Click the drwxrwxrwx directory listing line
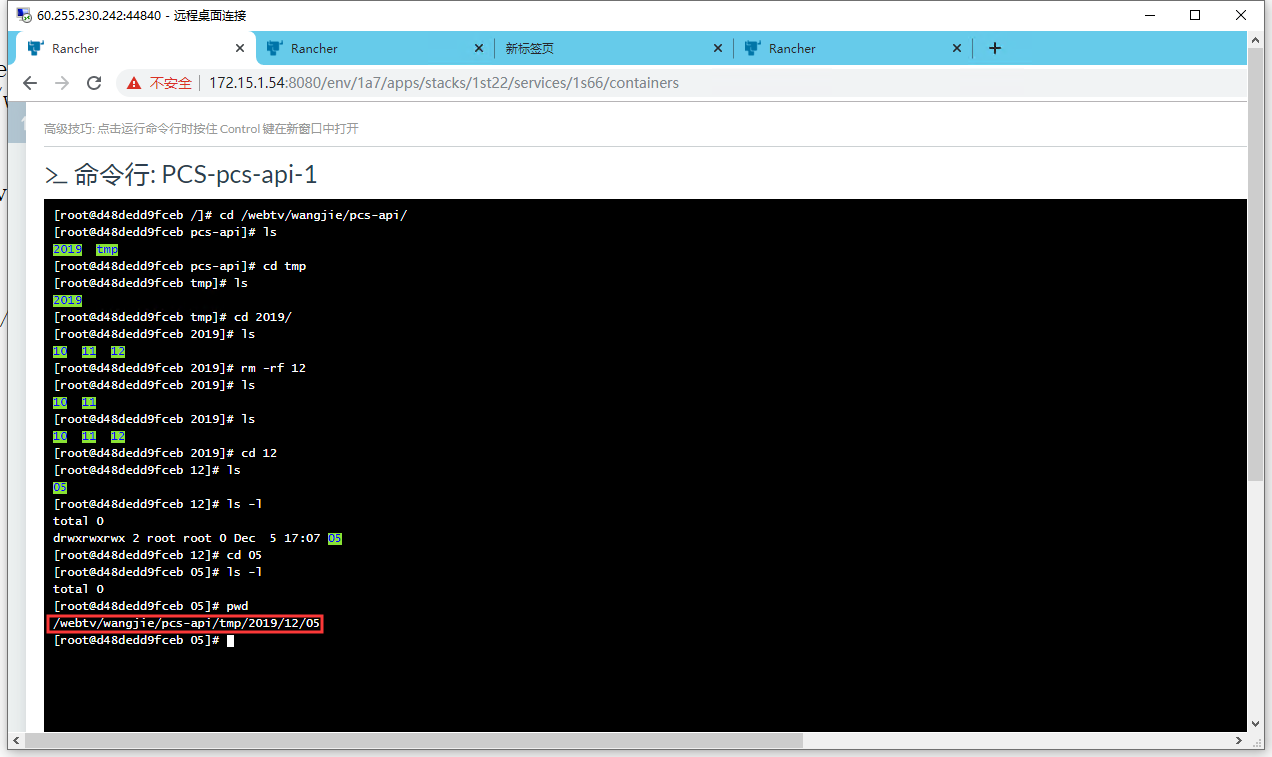 (197, 538)
